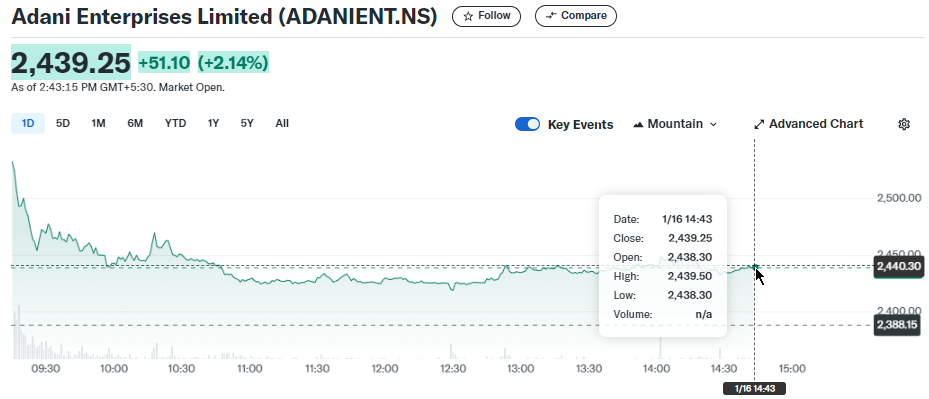The height and width of the screenshot is (399, 929).
Task: Show the 5Y range
Action: [247, 123]
